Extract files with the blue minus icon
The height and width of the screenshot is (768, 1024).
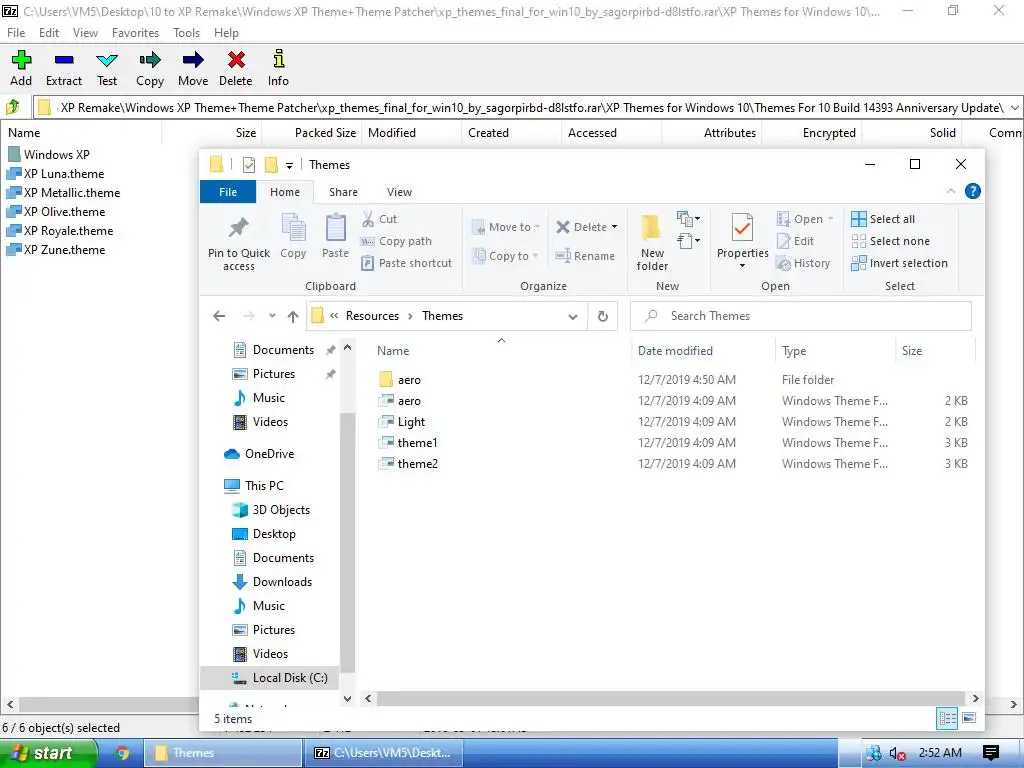point(64,68)
